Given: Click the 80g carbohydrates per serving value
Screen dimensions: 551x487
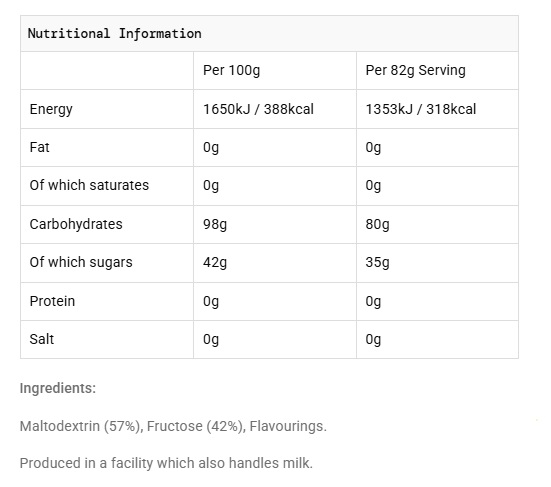Looking at the screenshot, I should [x=377, y=224].
